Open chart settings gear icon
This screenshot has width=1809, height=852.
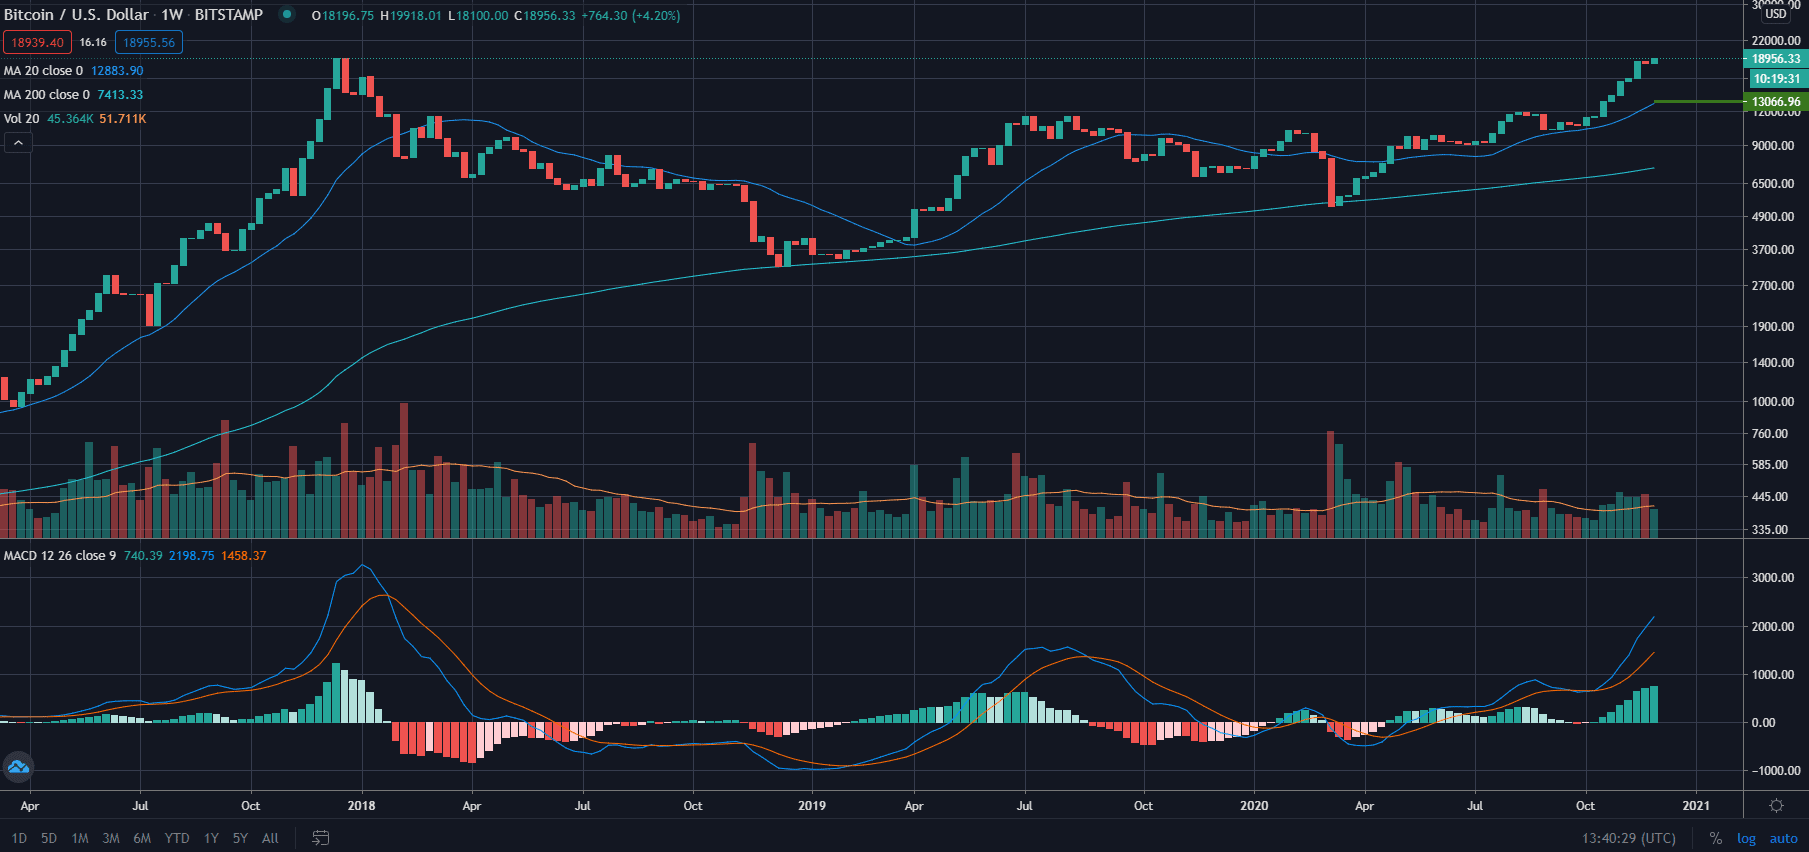1776,806
